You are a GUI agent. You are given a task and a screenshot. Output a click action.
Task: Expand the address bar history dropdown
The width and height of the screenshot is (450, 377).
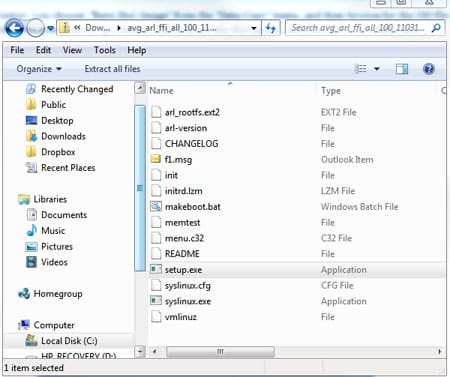254,28
